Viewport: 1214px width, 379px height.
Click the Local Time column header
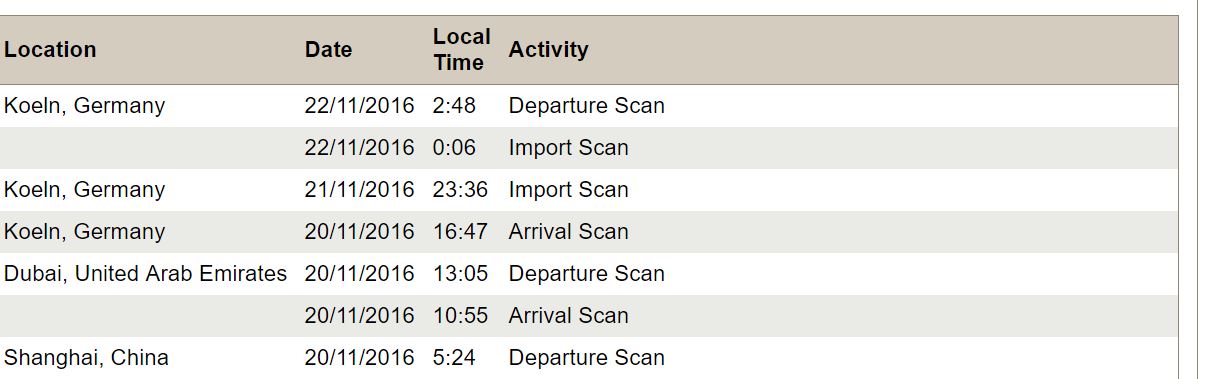tap(461, 50)
